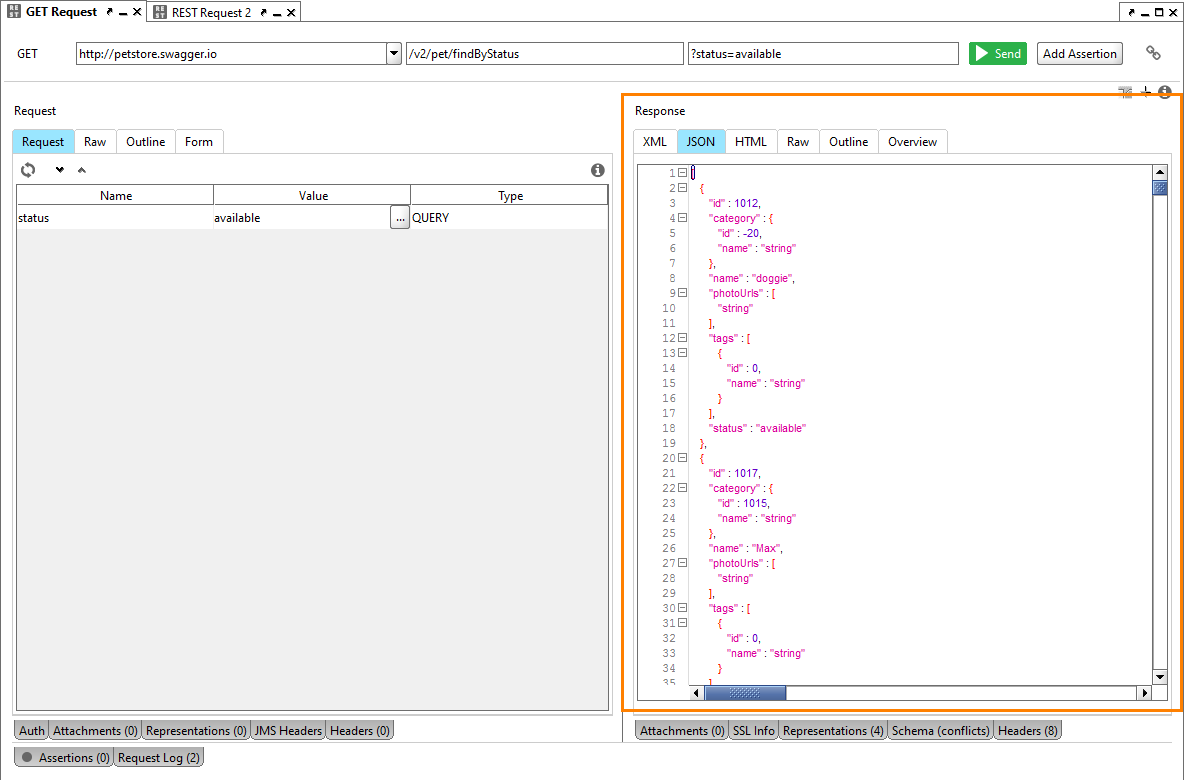Click the down chevron to move parameter down
The height and width of the screenshot is (780, 1186).
(x=59, y=169)
